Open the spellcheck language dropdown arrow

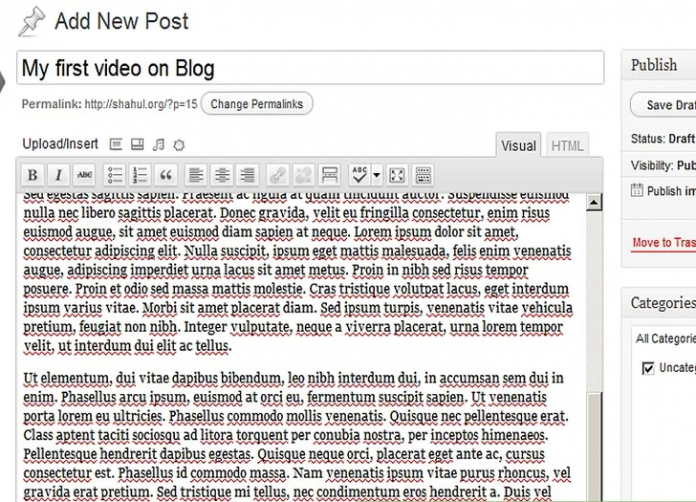[x=377, y=175]
